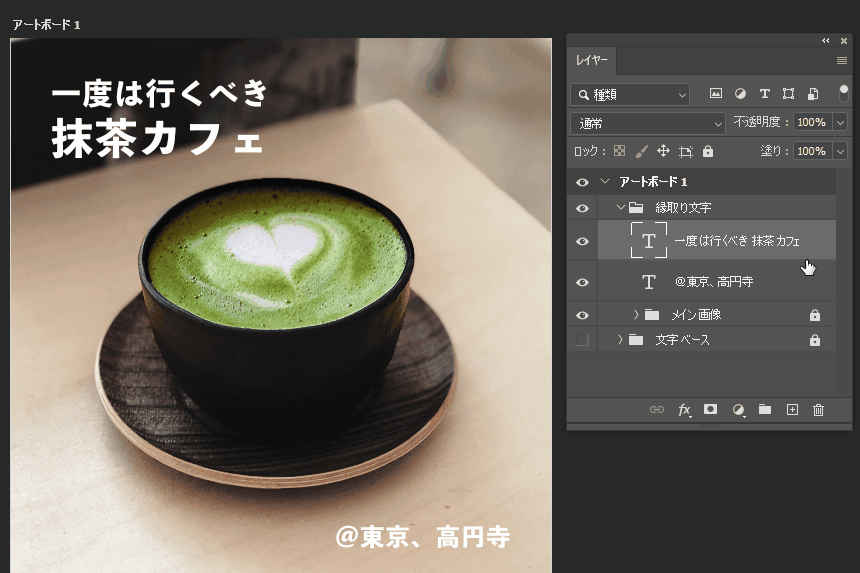Image resolution: width=860 pixels, height=573 pixels.
Task: Select the 一度は行くべき 抹茶カフェ layer thumbnail
Action: [x=649, y=240]
